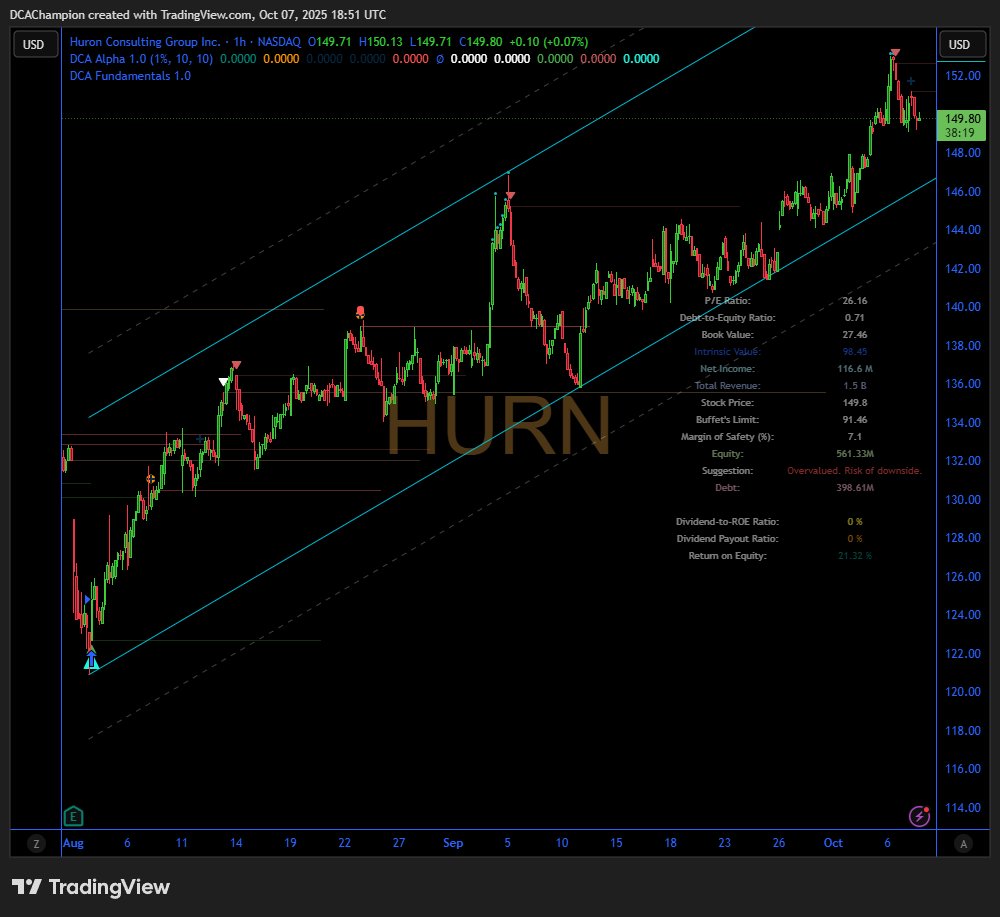Screen dimensions: 1000x917
Task: Select the DCA Alpha 1.0 indicator legend
Action: (x=141, y=59)
